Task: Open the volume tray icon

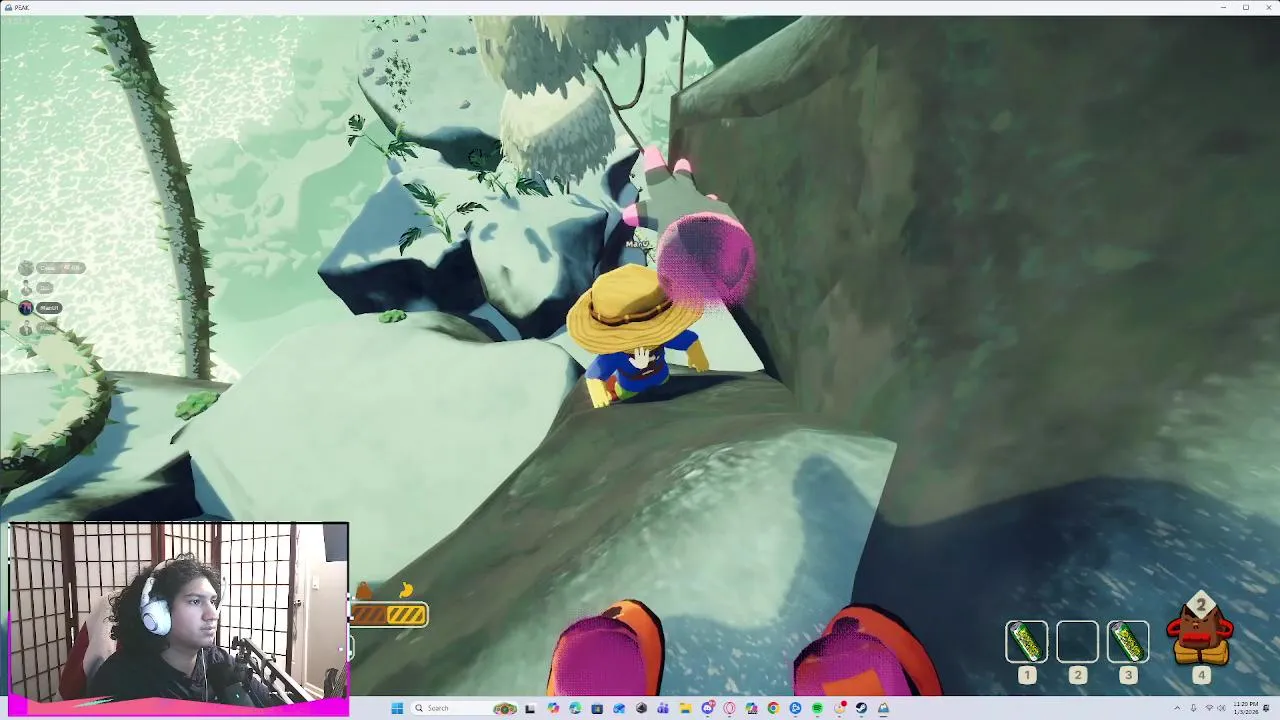Action: (x=1221, y=708)
